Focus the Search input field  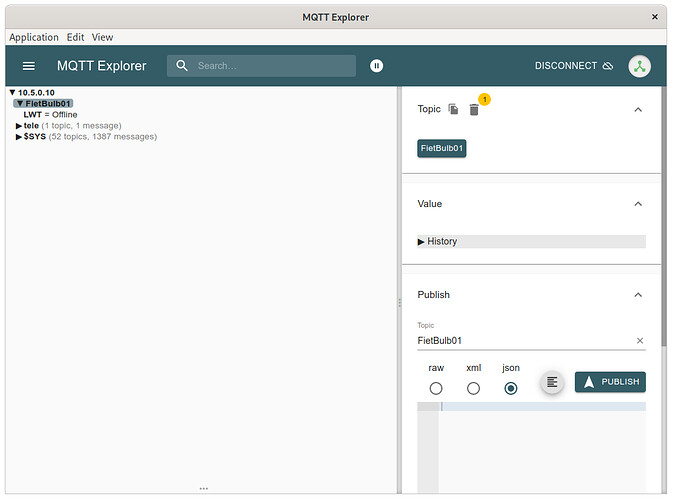[x=261, y=66]
